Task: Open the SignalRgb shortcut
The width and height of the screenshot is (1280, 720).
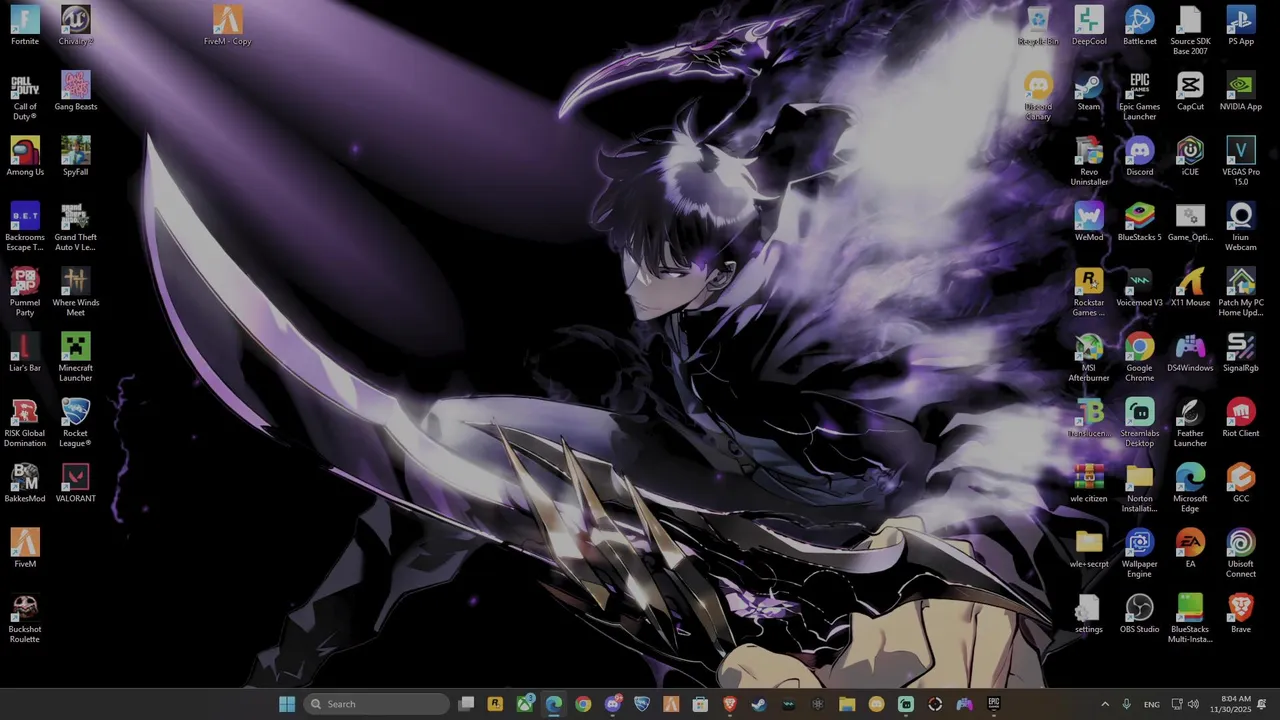Action: tap(1241, 353)
